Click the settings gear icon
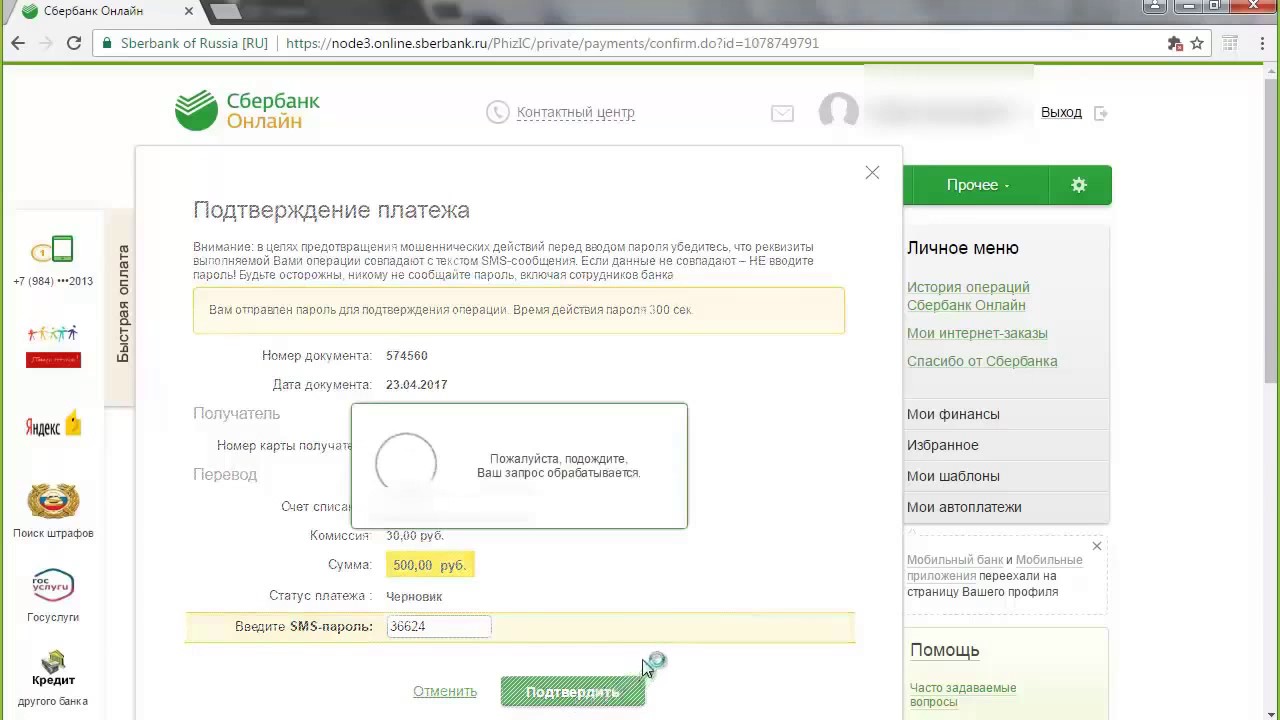Image resolution: width=1280 pixels, height=720 pixels. coord(1079,185)
